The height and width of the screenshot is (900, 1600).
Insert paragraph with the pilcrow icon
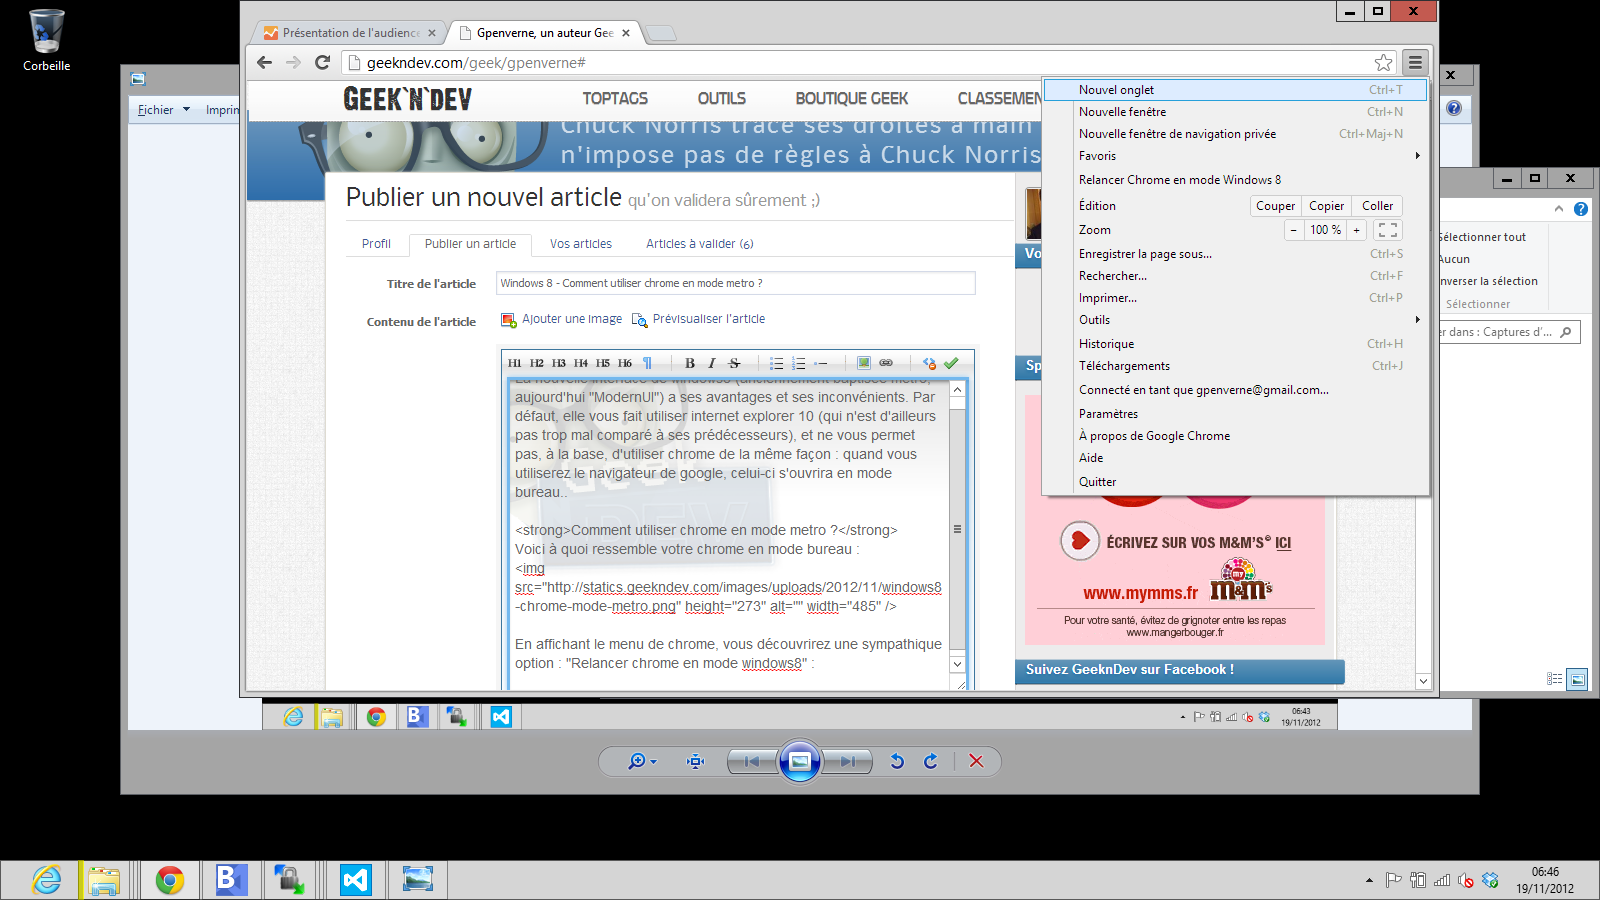647,363
